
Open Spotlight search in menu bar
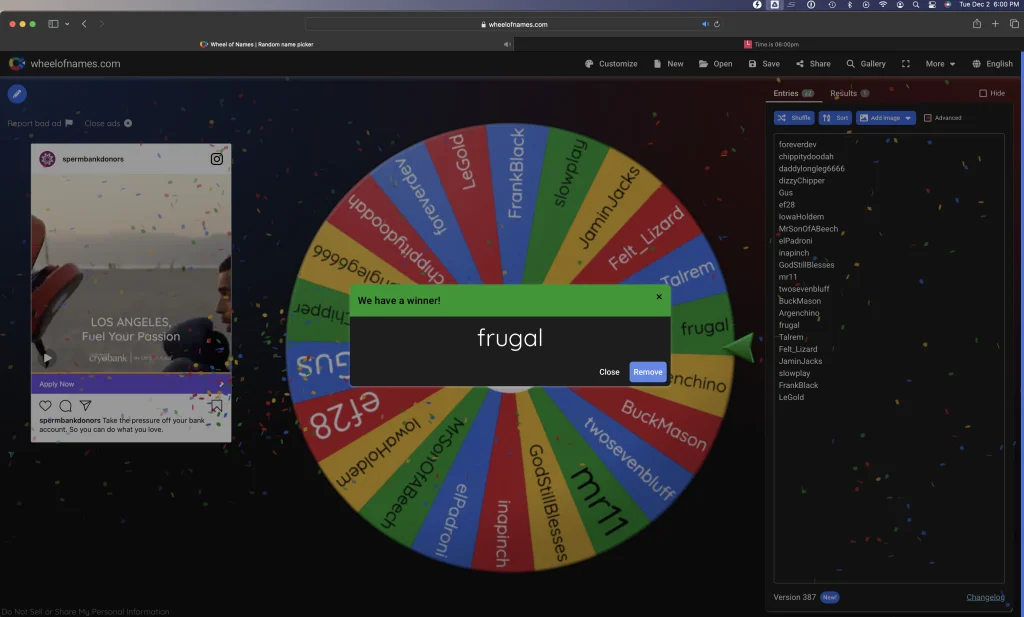click(x=916, y=5)
